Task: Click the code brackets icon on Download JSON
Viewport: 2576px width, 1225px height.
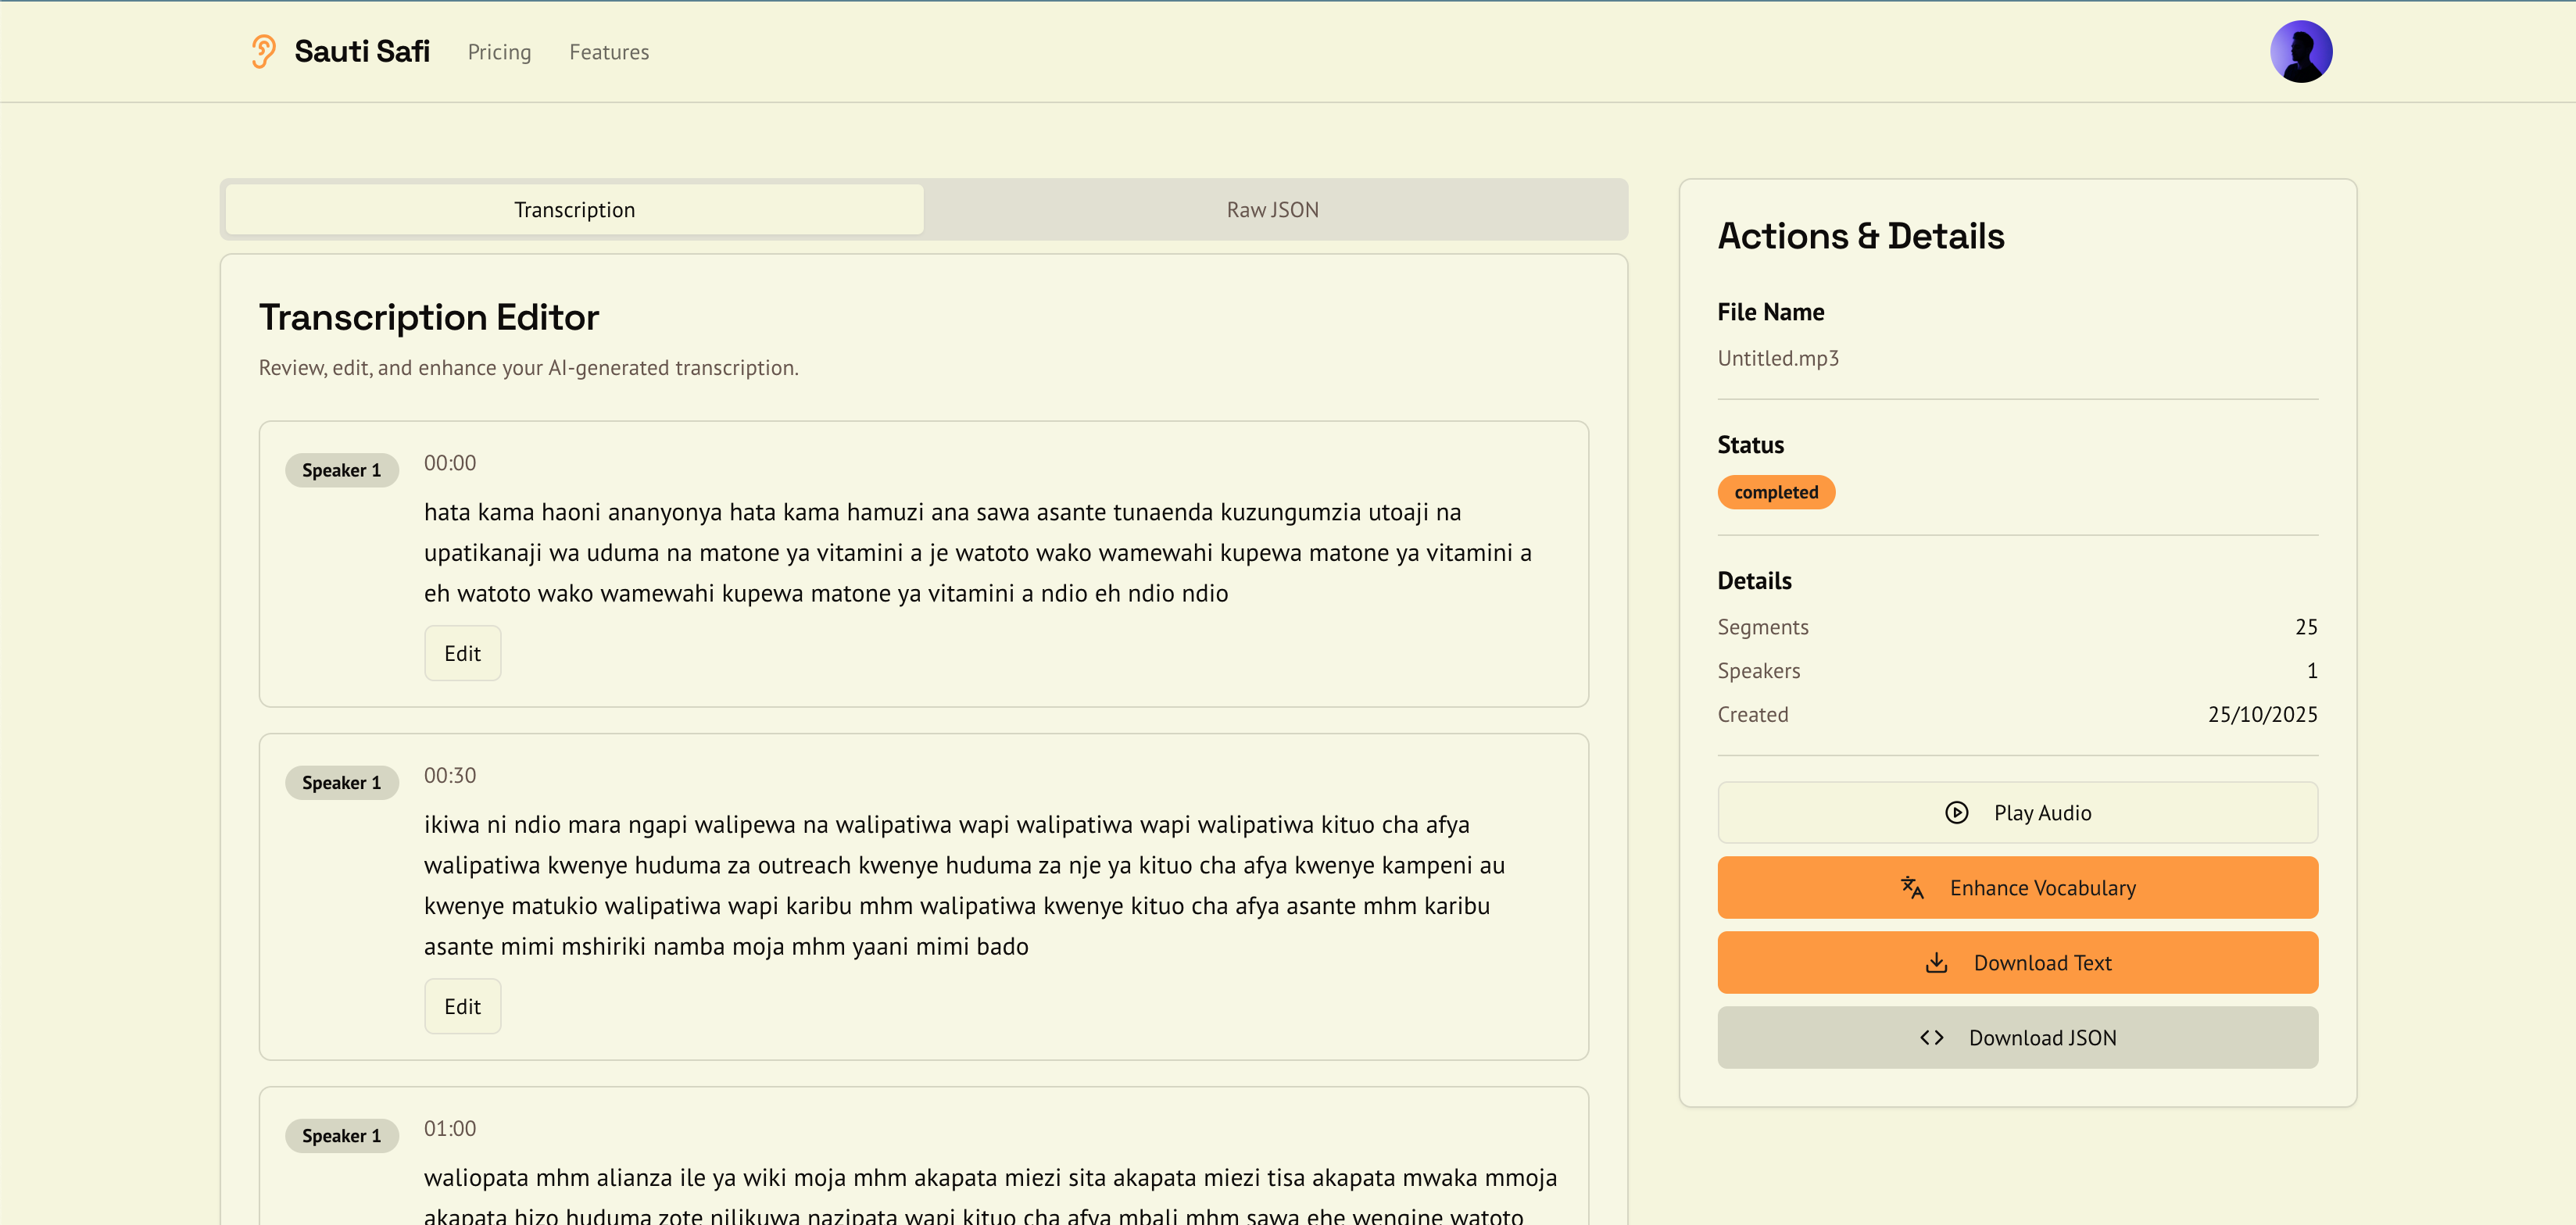Action: [1931, 1038]
